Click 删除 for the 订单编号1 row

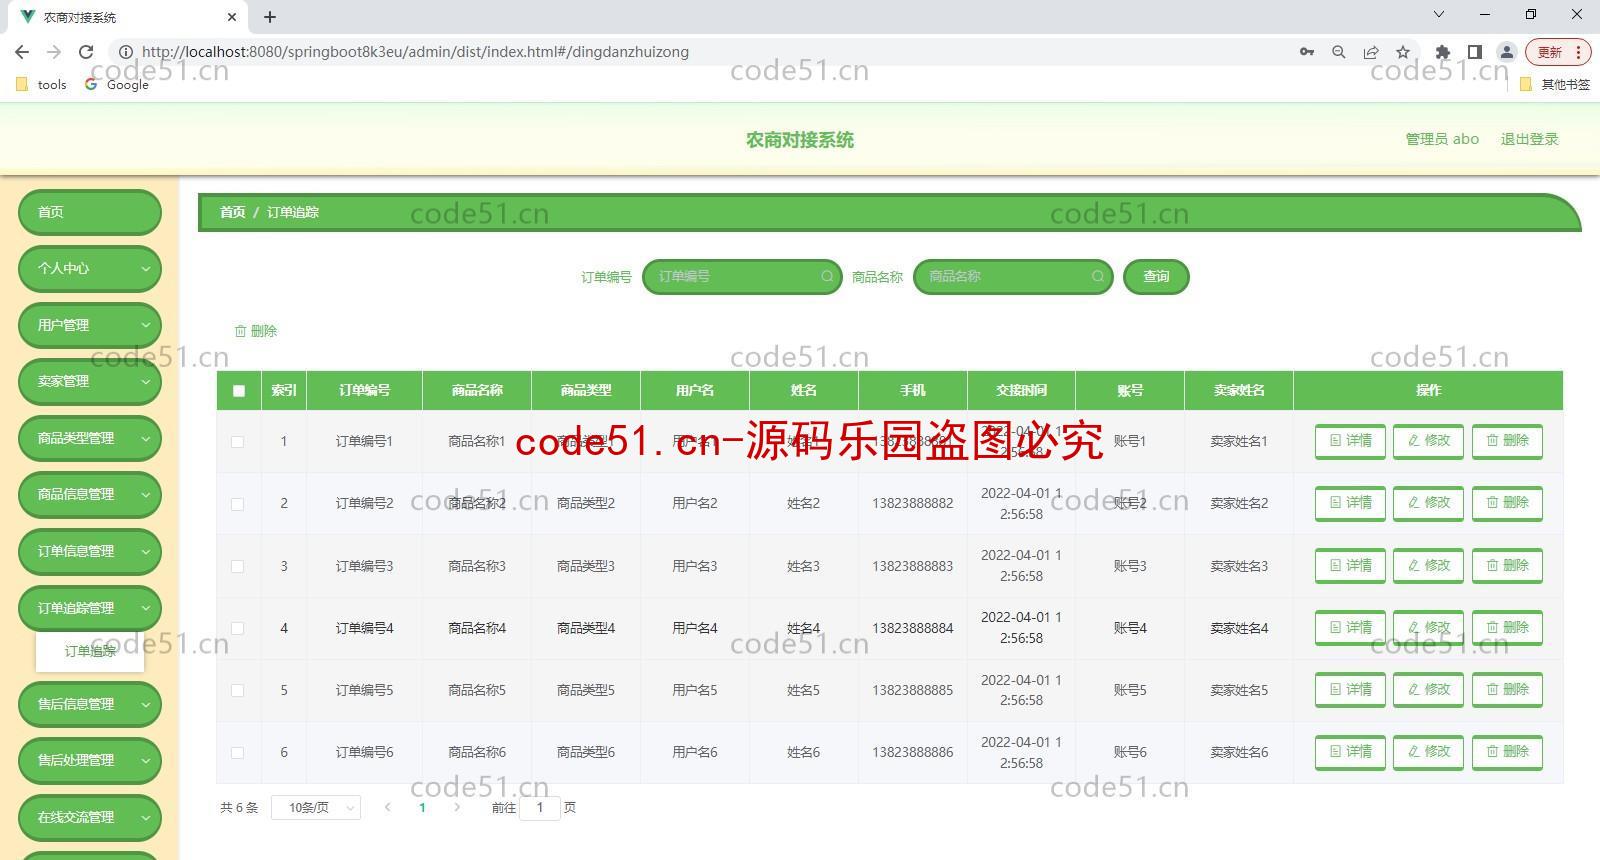(x=1507, y=441)
